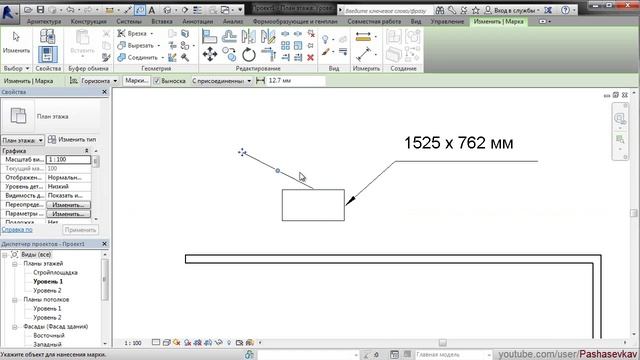Select the Copy tool with two circles

(x=229, y=54)
